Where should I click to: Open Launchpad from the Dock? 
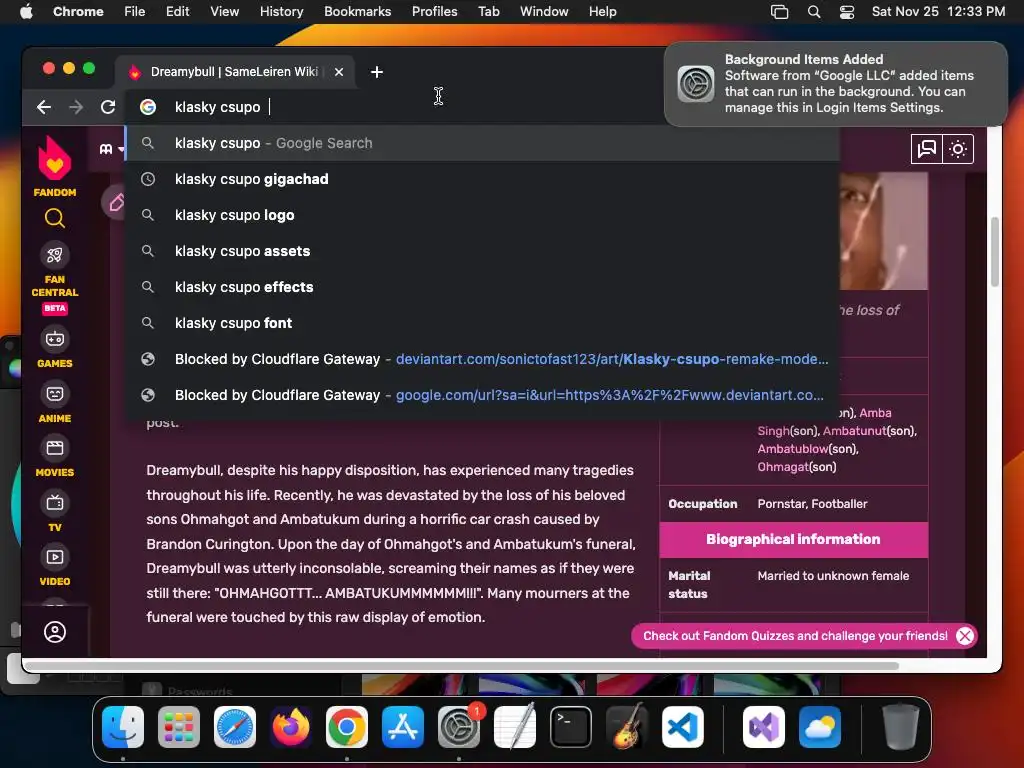179,727
